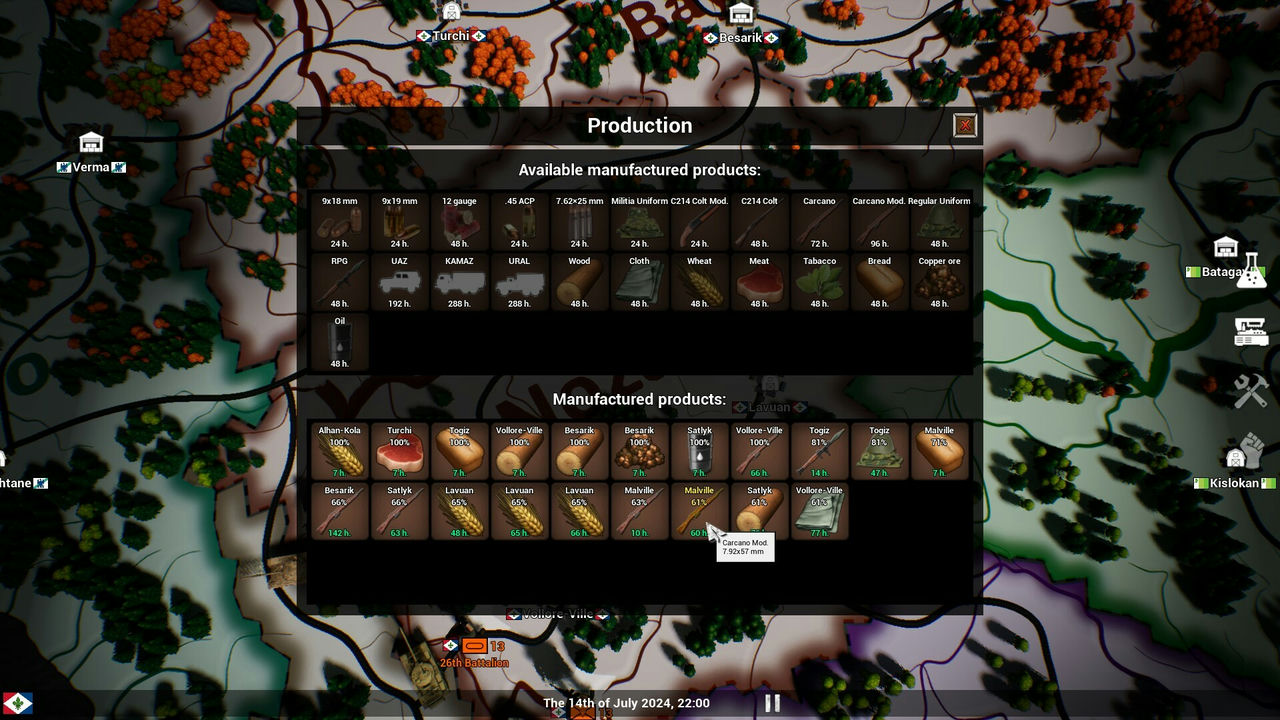Click the hammer and wrench build icon

(1250, 391)
